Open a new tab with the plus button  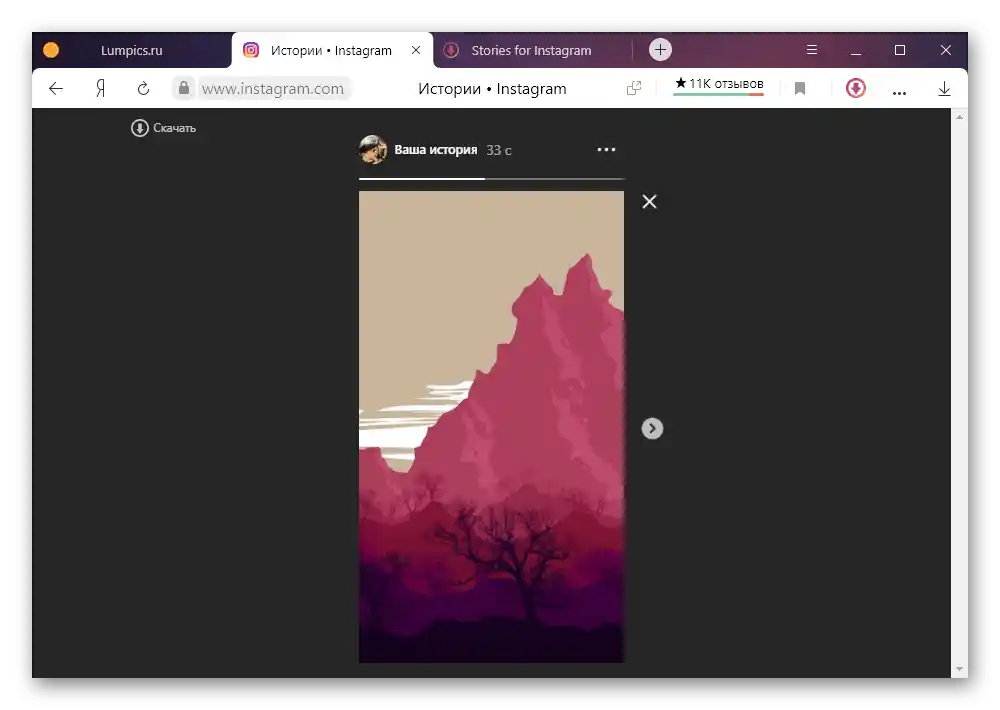coord(660,50)
